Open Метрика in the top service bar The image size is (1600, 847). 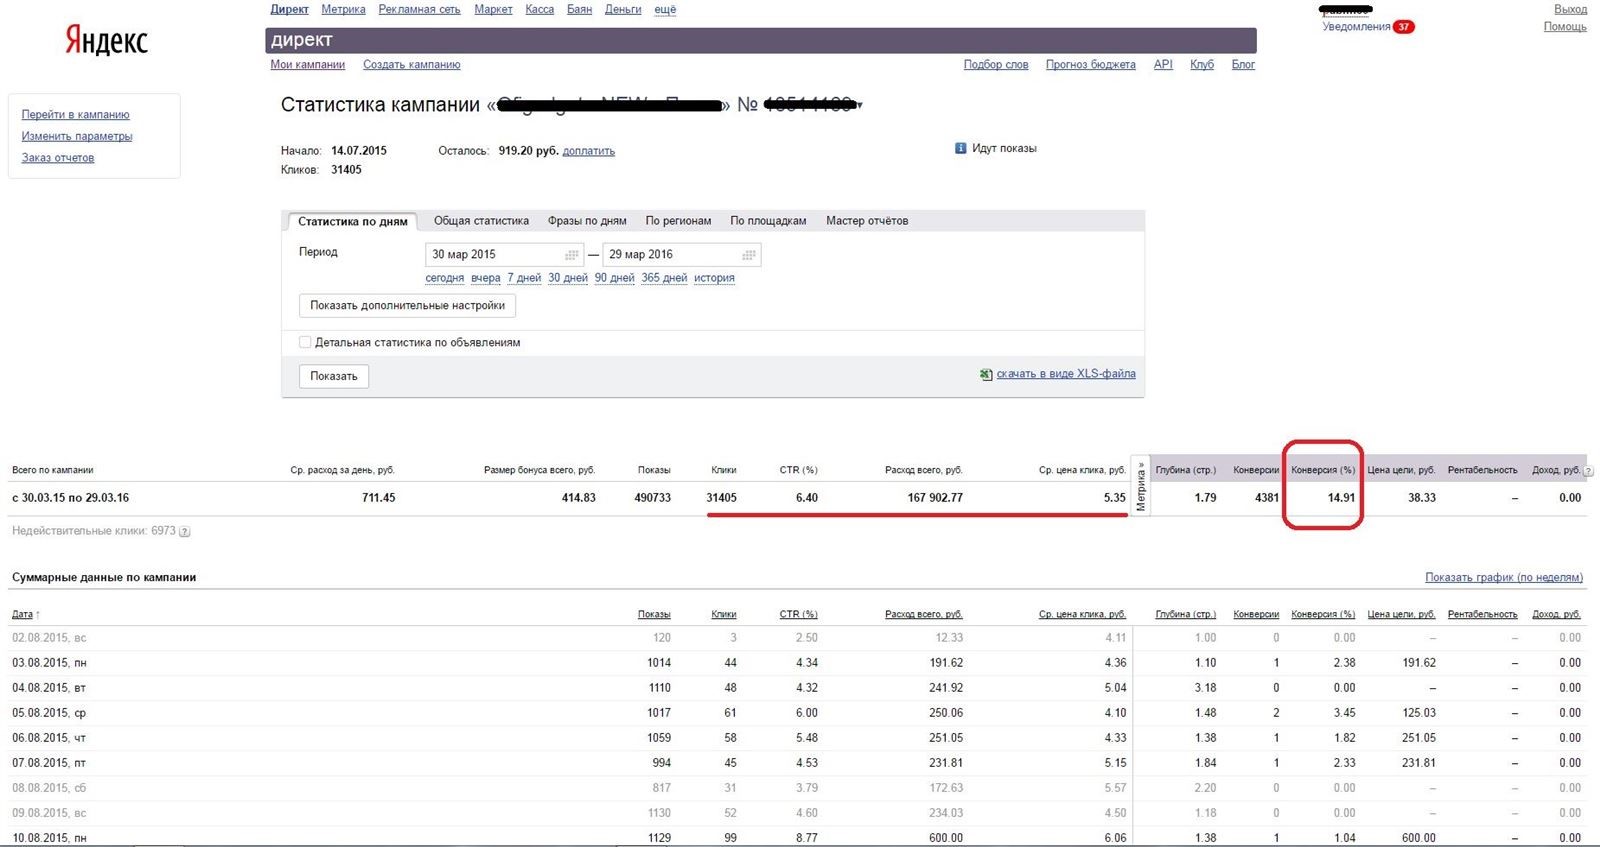[343, 10]
